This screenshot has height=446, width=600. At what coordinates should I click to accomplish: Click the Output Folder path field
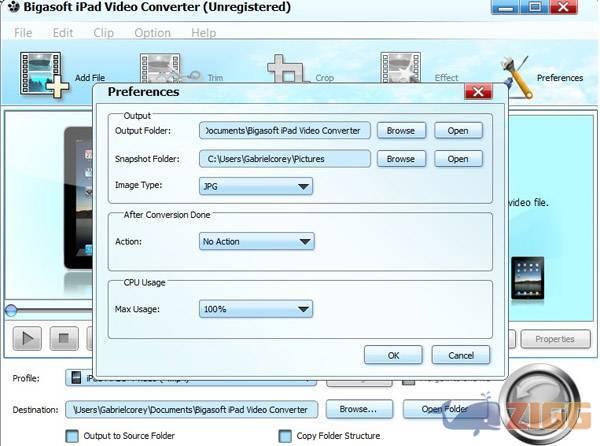(x=286, y=131)
